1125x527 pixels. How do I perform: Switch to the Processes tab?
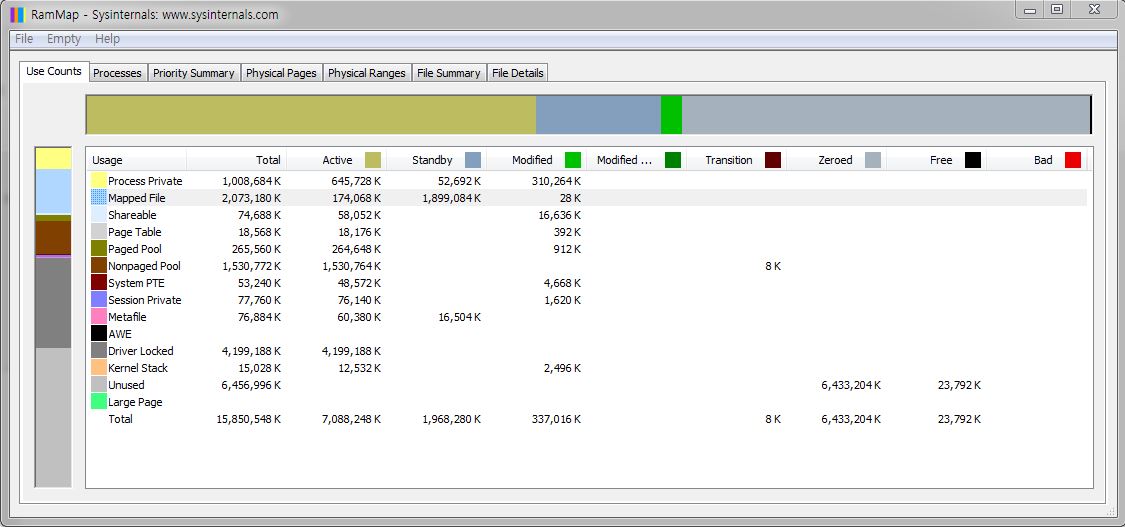[117, 73]
